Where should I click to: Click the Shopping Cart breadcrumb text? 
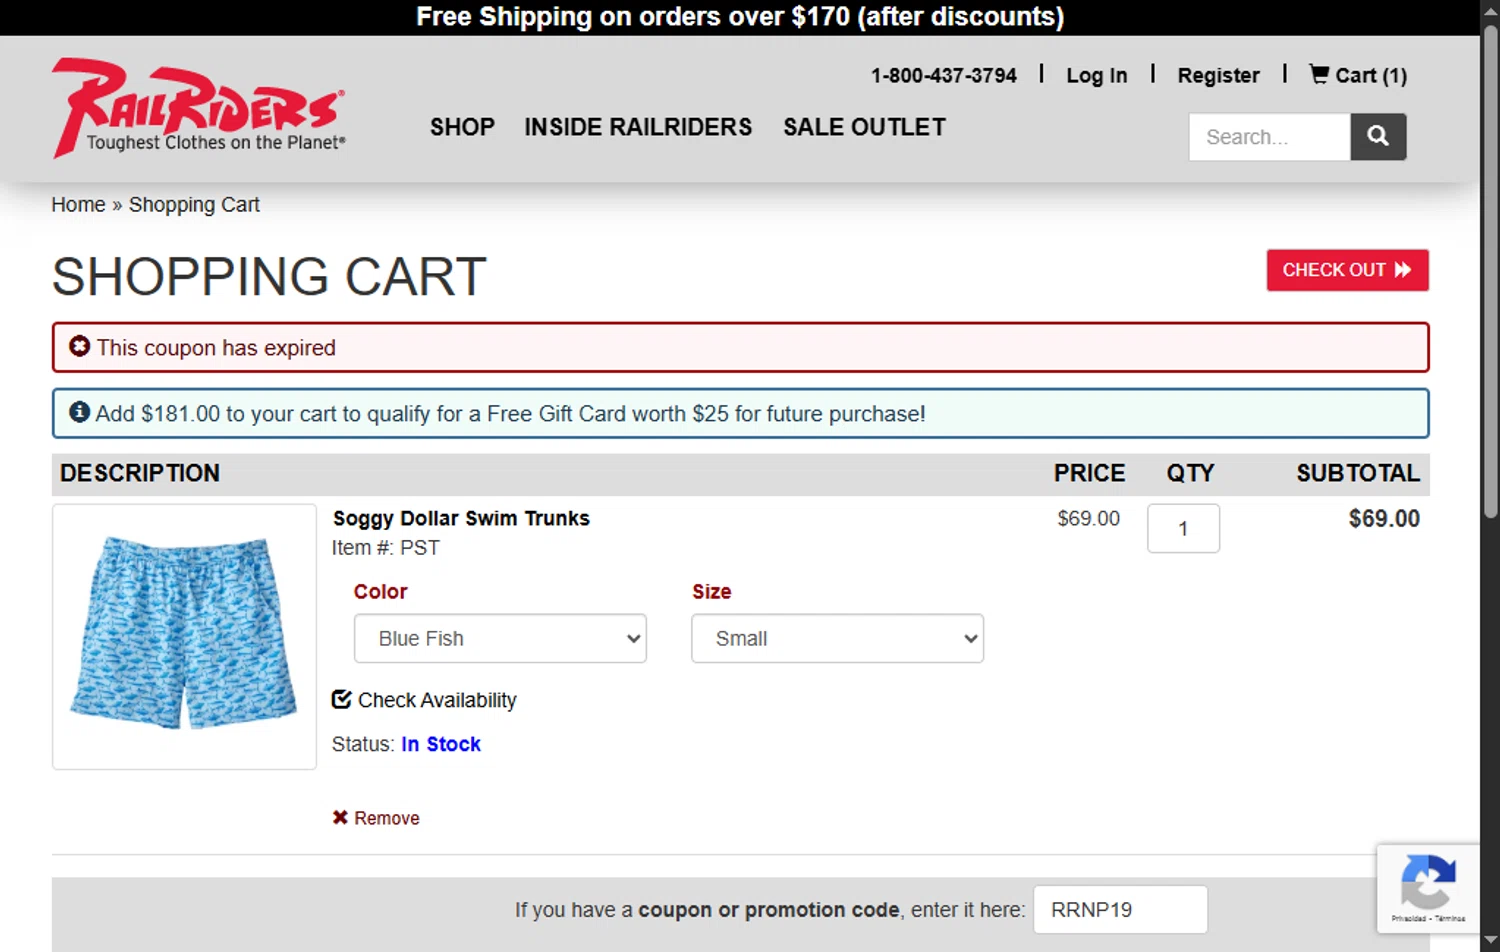point(194,204)
